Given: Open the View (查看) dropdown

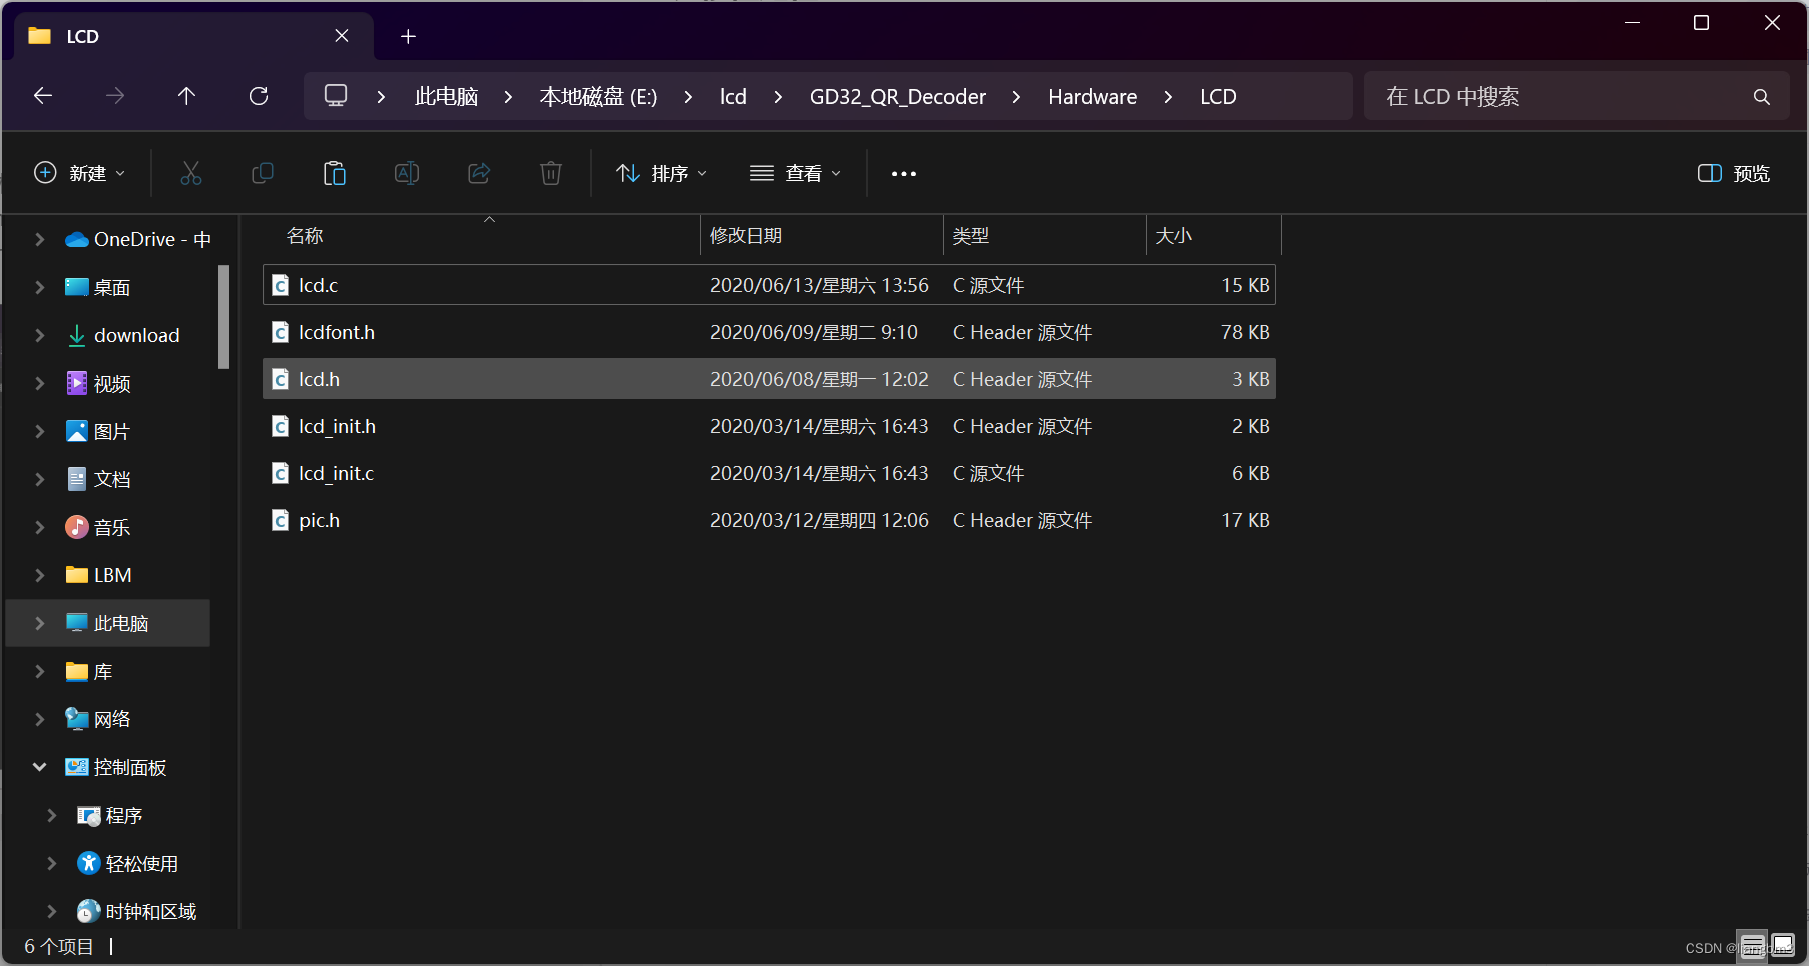Looking at the screenshot, I should click(x=796, y=173).
